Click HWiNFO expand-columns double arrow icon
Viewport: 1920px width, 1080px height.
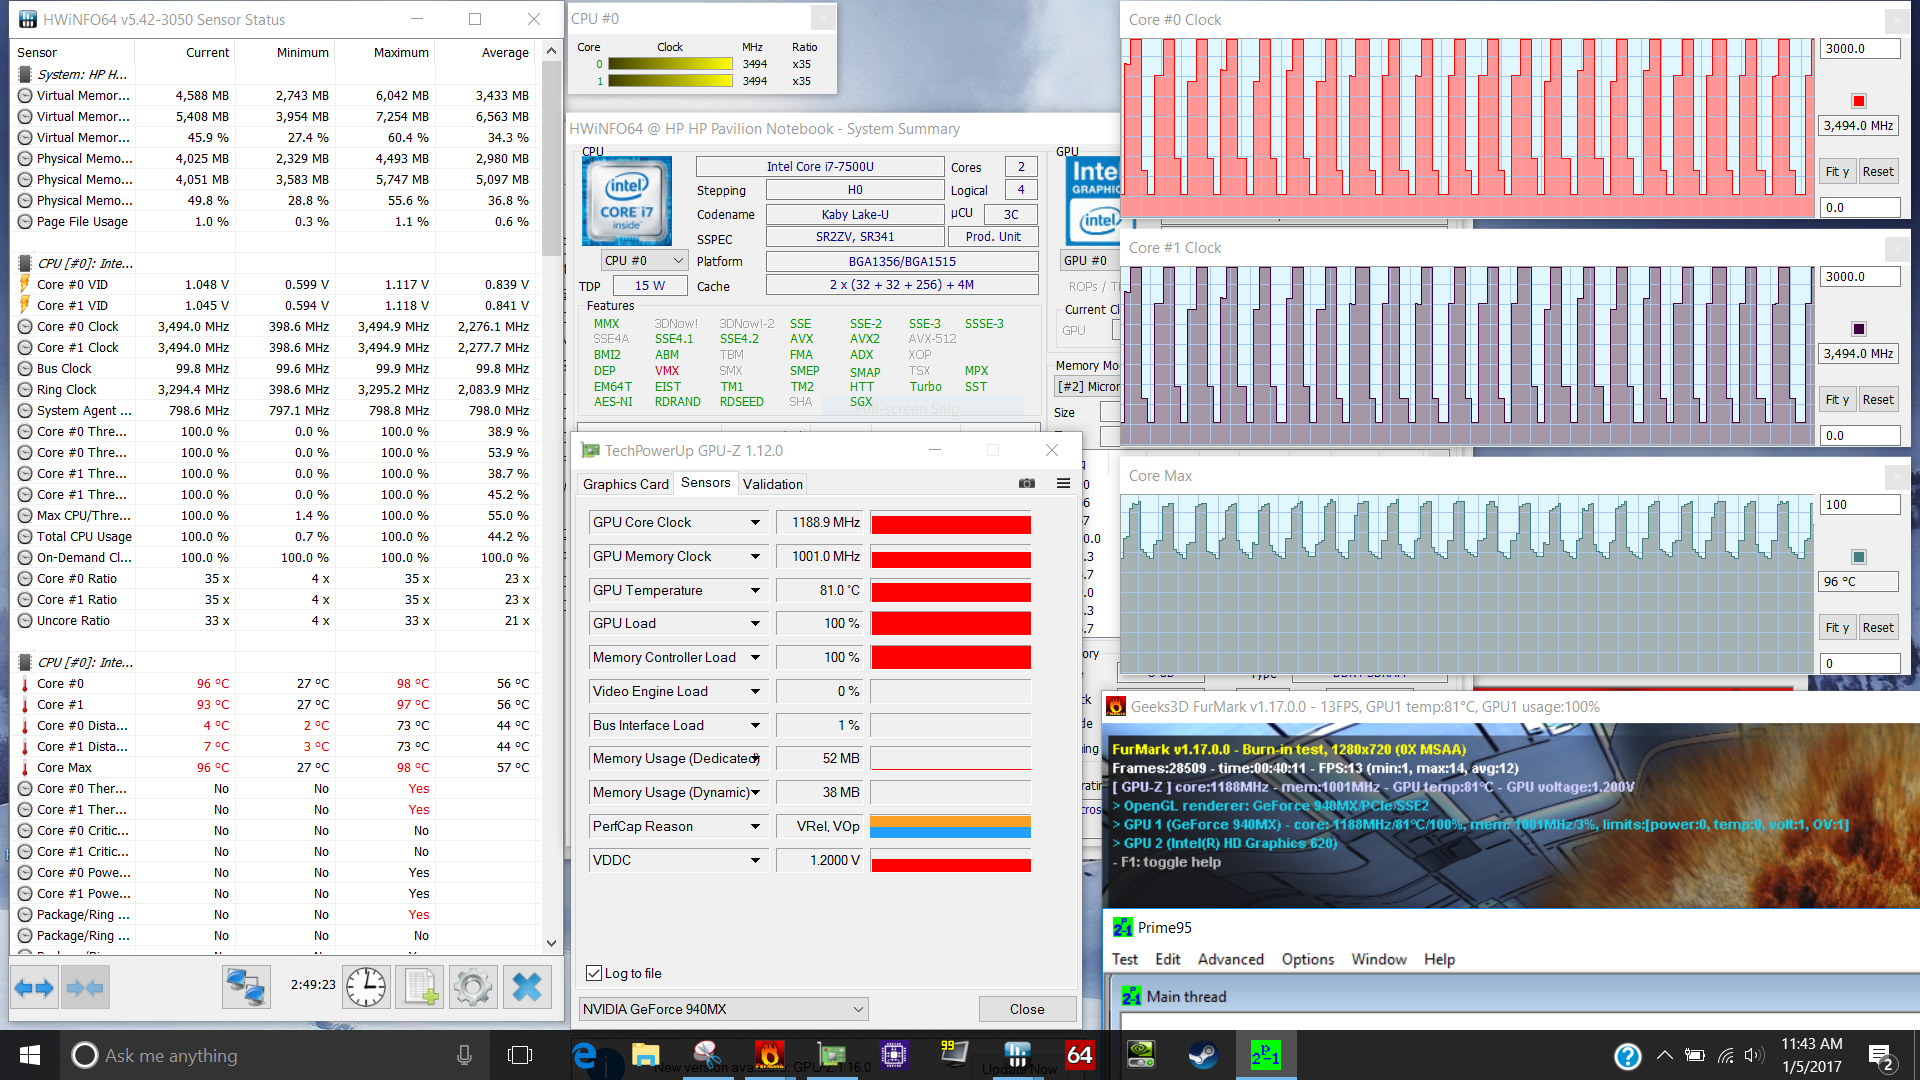pos(34,988)
